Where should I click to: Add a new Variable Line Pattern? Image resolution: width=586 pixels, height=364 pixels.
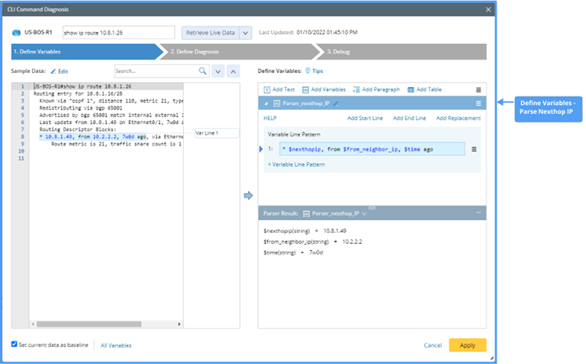pyautogui.click(x=296, y=164)
